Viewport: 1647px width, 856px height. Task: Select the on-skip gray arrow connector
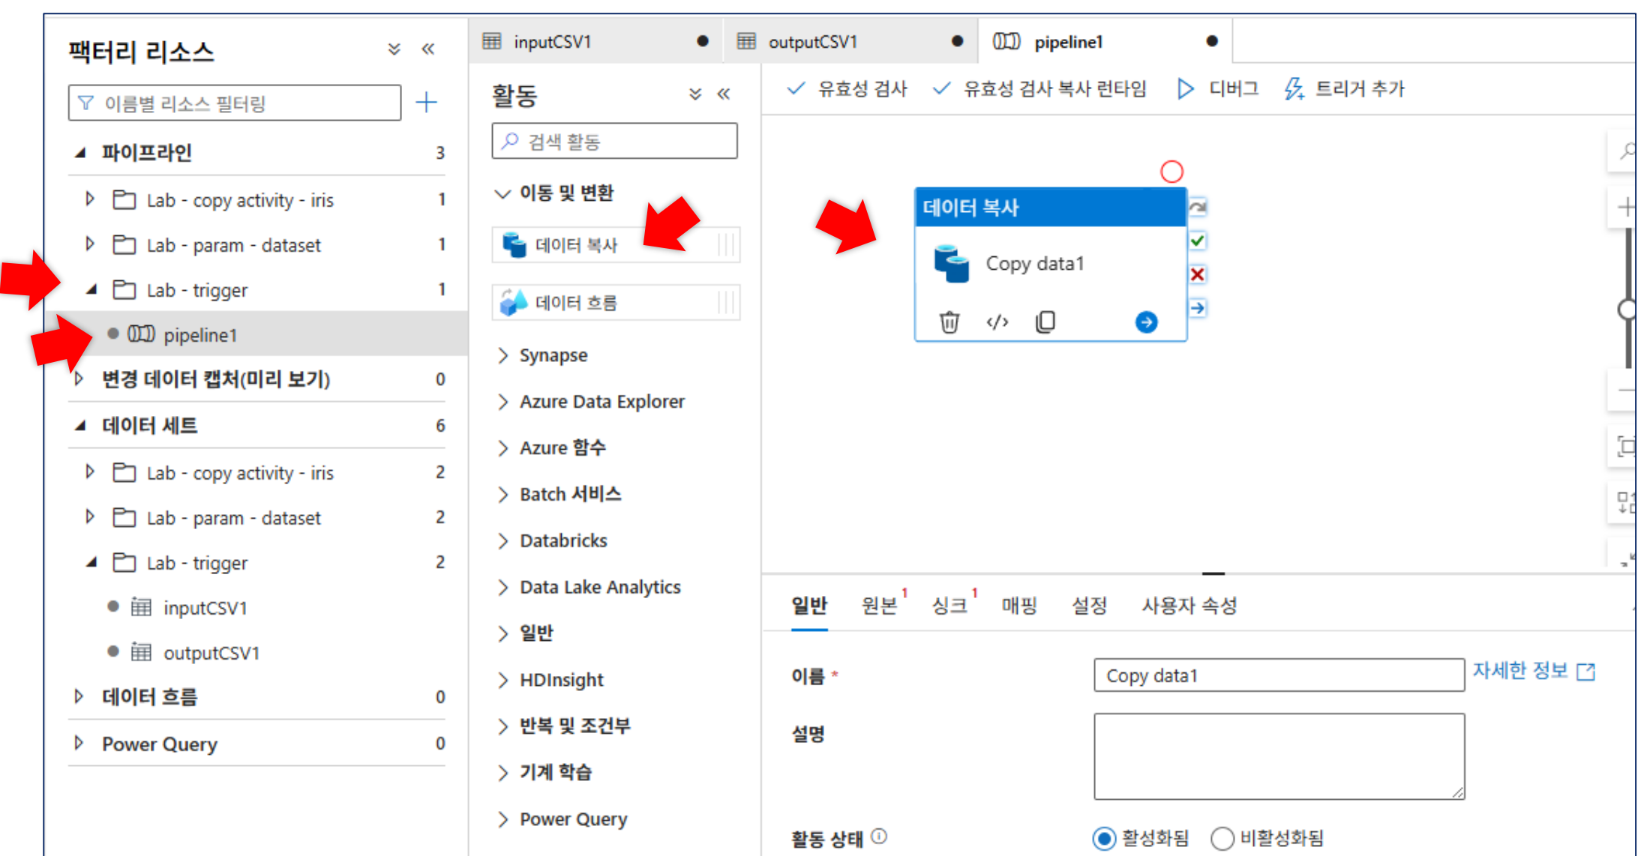click(x=1197, y=207)
